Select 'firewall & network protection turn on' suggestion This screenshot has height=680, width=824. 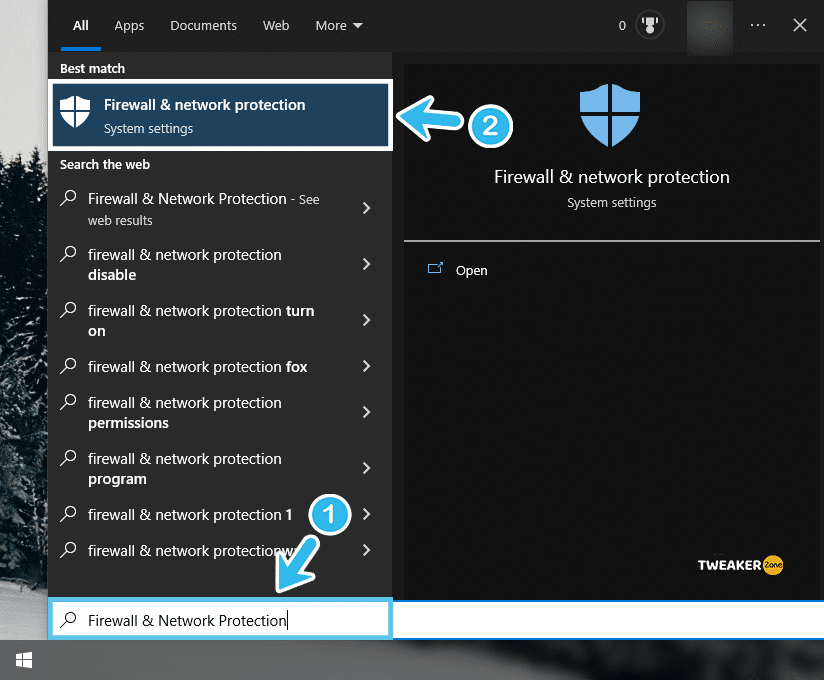coord(201,321)
